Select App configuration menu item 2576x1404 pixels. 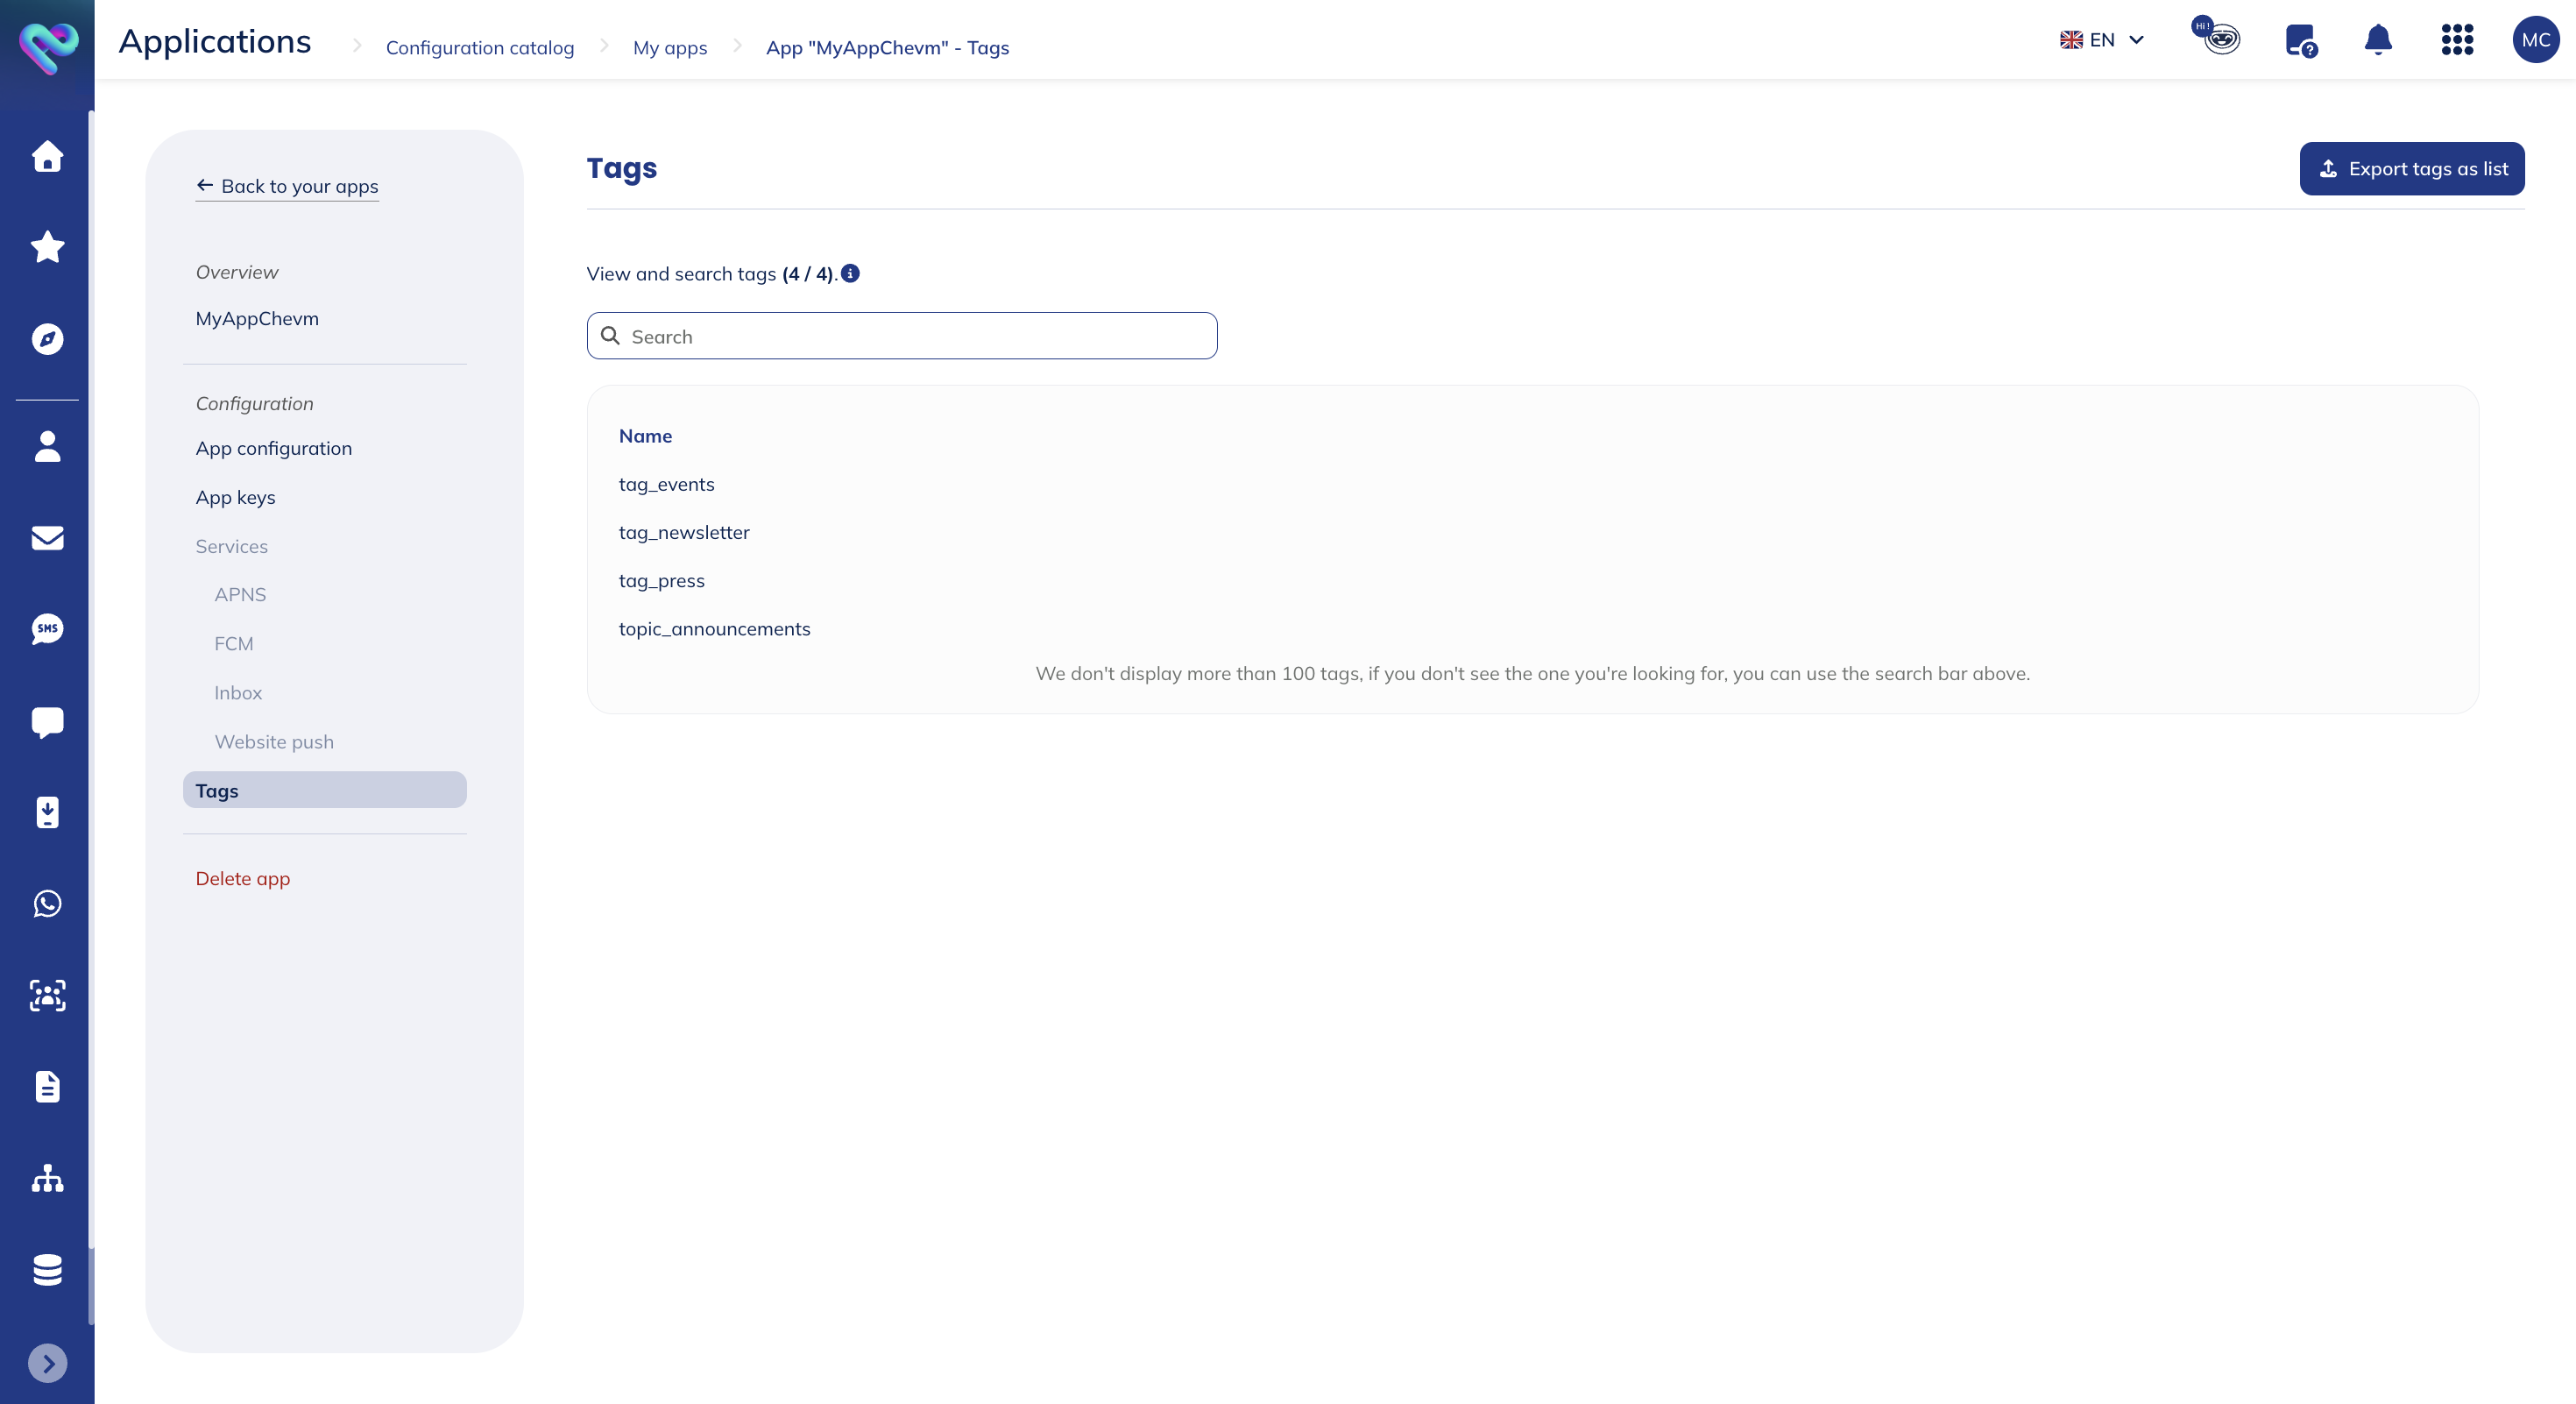point(273,448)
